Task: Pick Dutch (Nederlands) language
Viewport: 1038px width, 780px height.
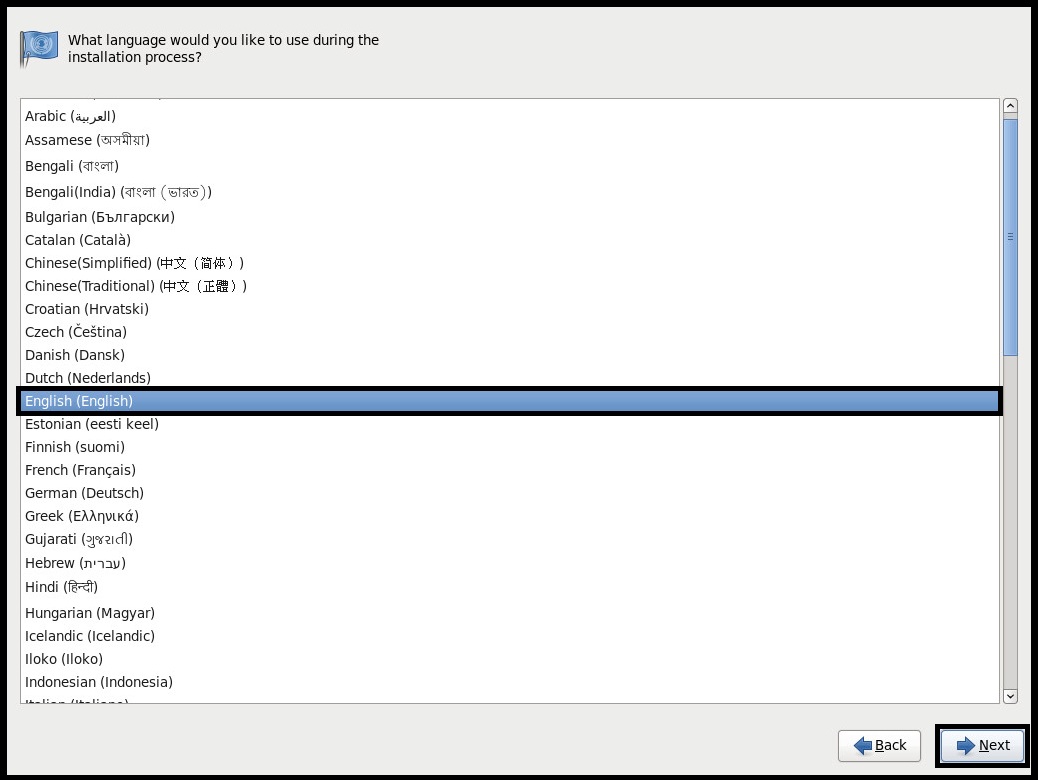Action: [x=88, y=378]
